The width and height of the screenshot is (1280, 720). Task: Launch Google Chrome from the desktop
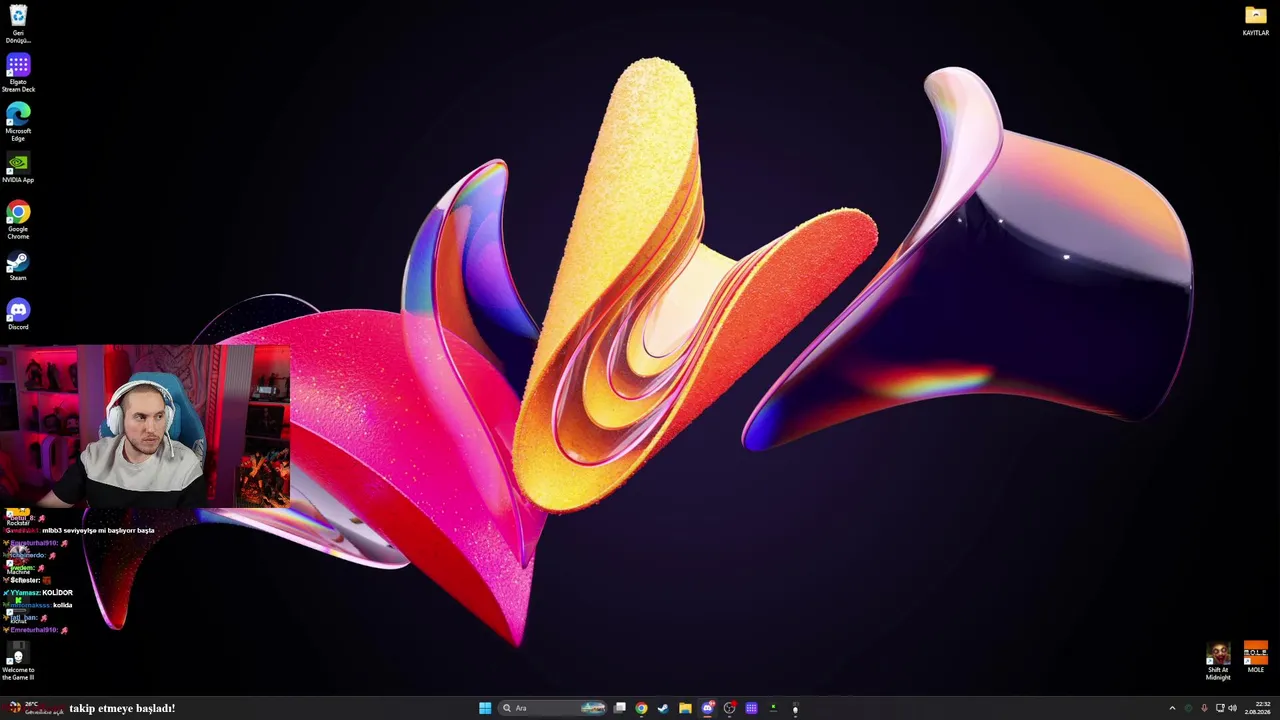tap(18, 220)
